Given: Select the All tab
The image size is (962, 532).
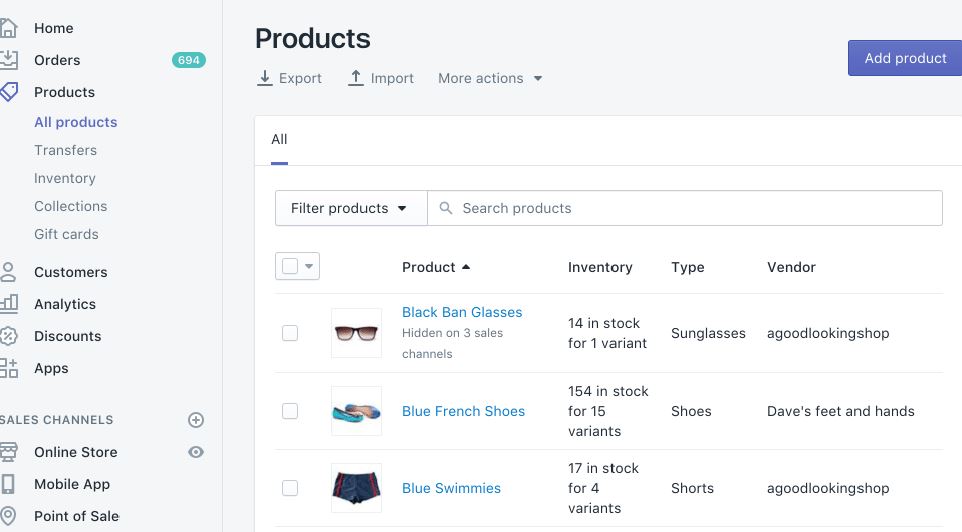Looking at the screenshot, I should (x=279, y=140).
